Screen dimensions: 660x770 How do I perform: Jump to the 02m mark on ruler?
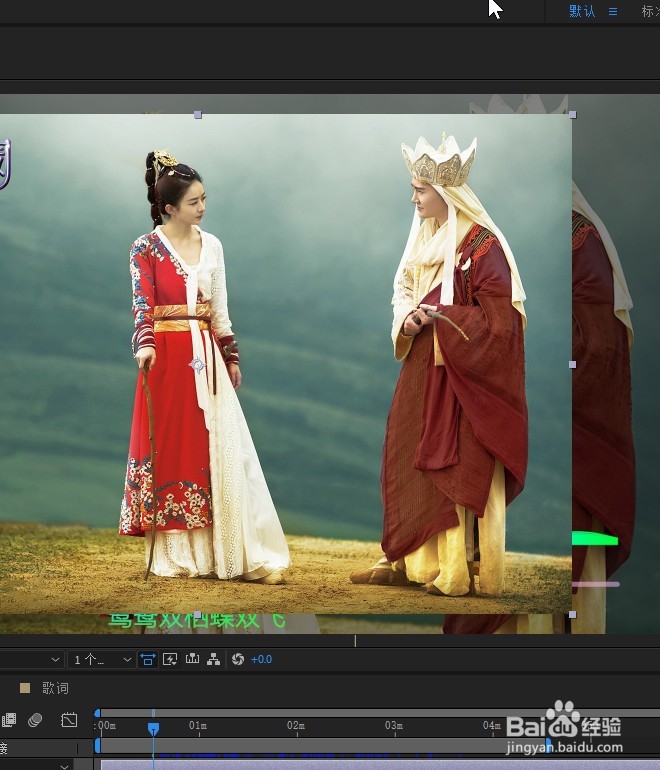[x=296, y=725]
